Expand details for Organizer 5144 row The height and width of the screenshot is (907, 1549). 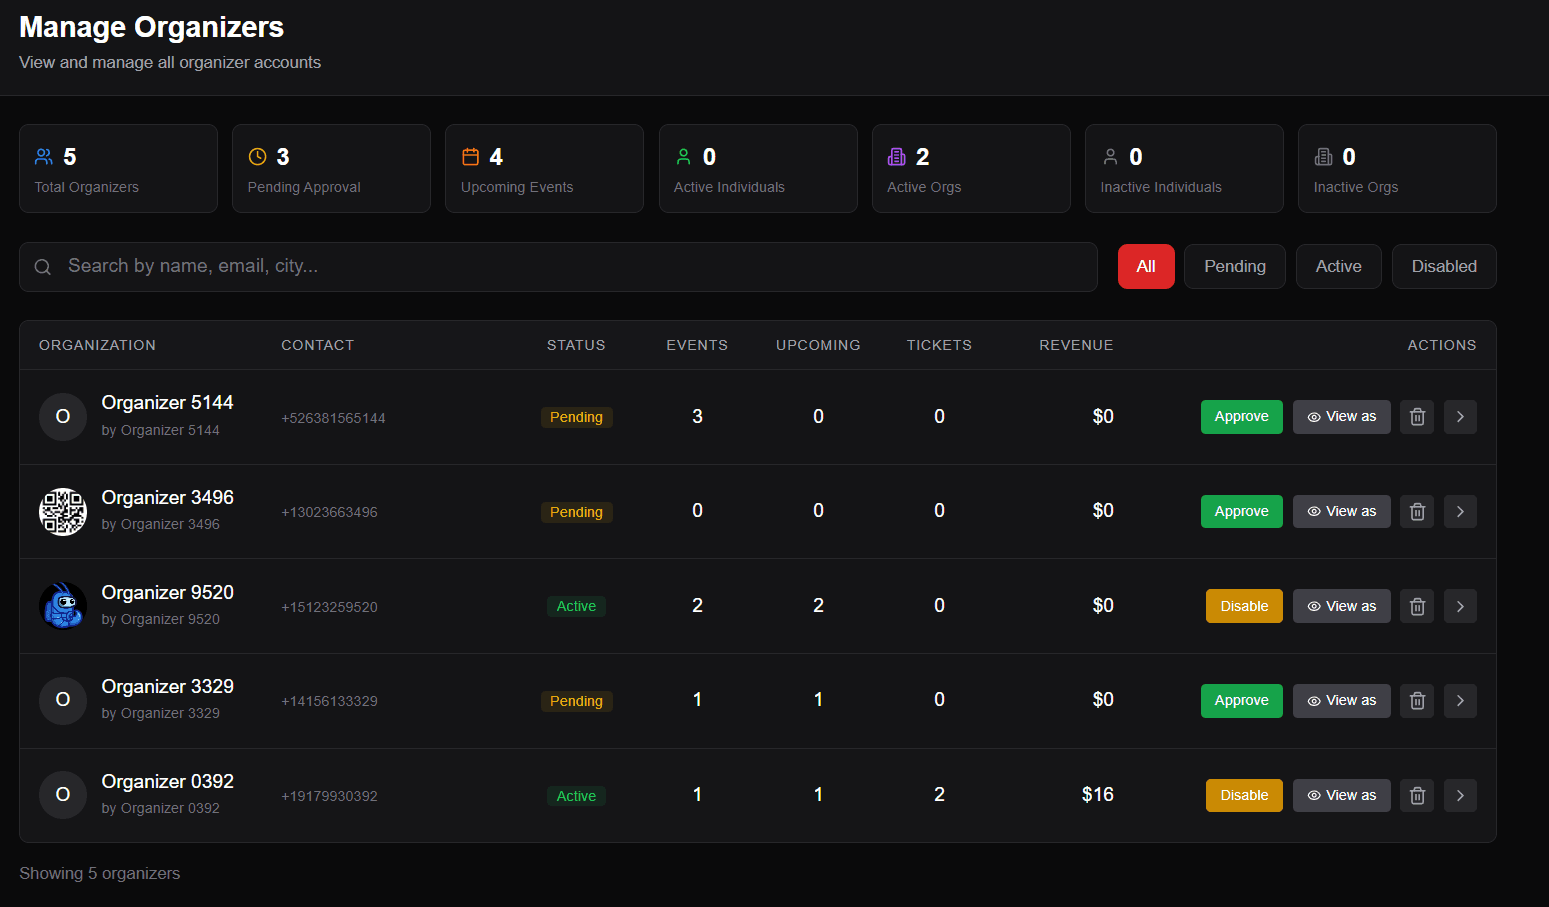[x=1459, y=416]
